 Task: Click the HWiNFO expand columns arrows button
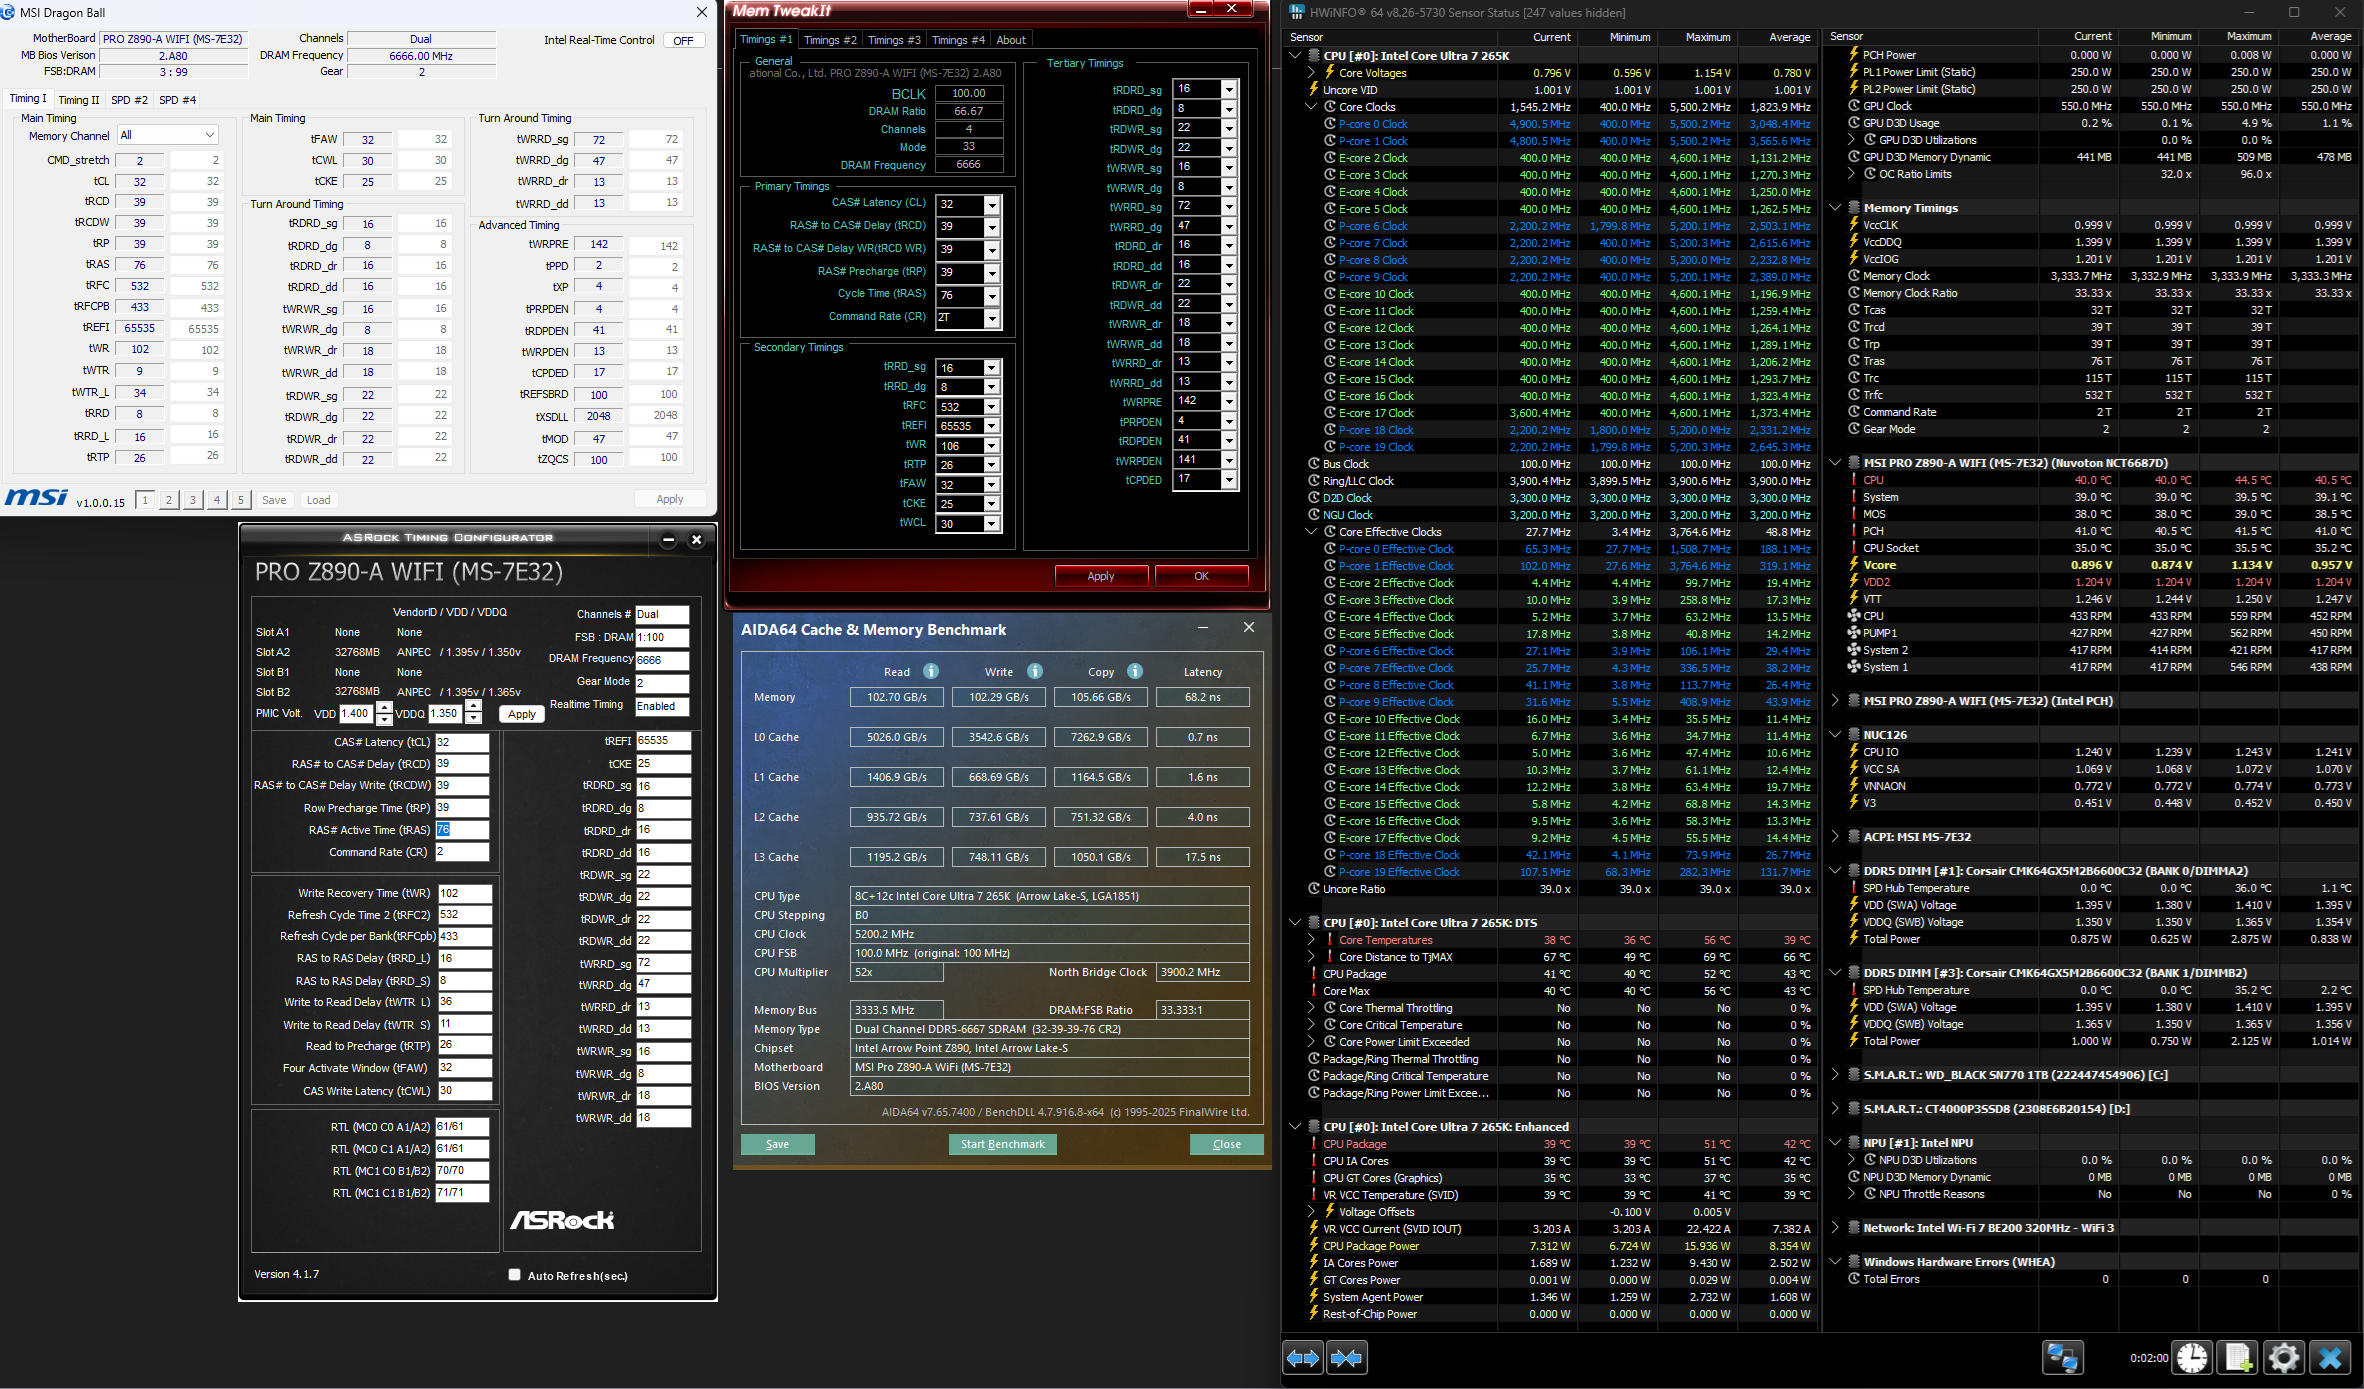(1303, 1358)
